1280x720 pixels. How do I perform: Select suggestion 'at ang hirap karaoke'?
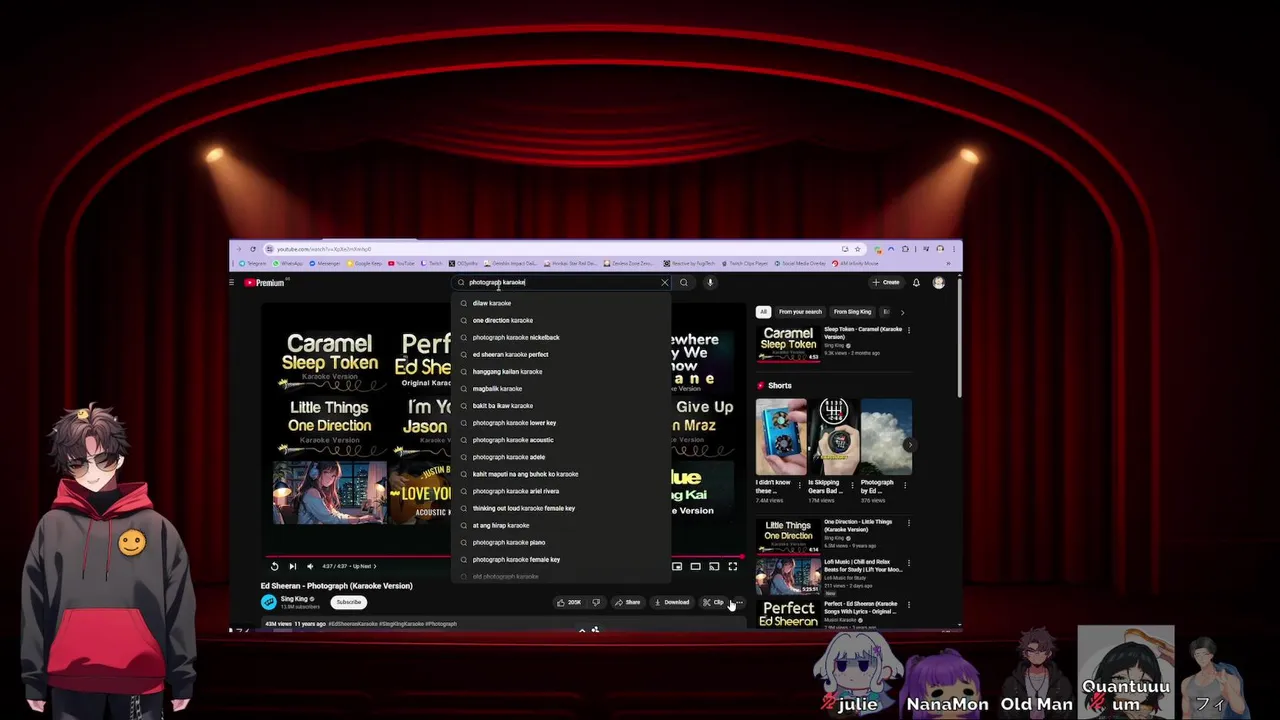(560, 525)
